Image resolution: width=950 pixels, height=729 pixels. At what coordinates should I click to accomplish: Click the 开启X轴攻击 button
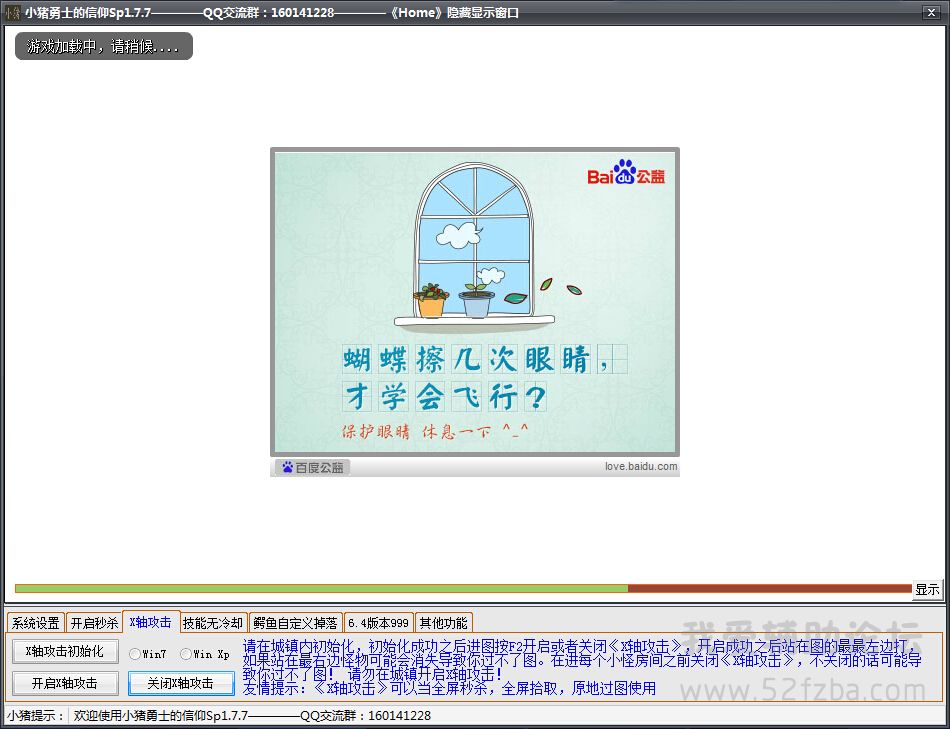tap(65, 683)
